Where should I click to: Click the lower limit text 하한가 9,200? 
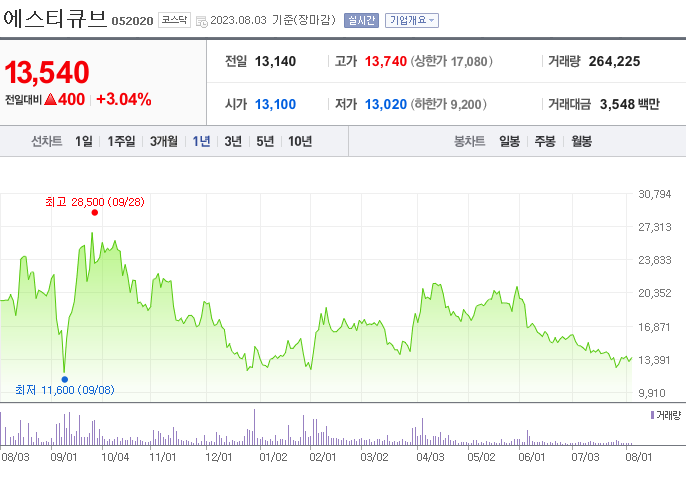click(448, 104)
